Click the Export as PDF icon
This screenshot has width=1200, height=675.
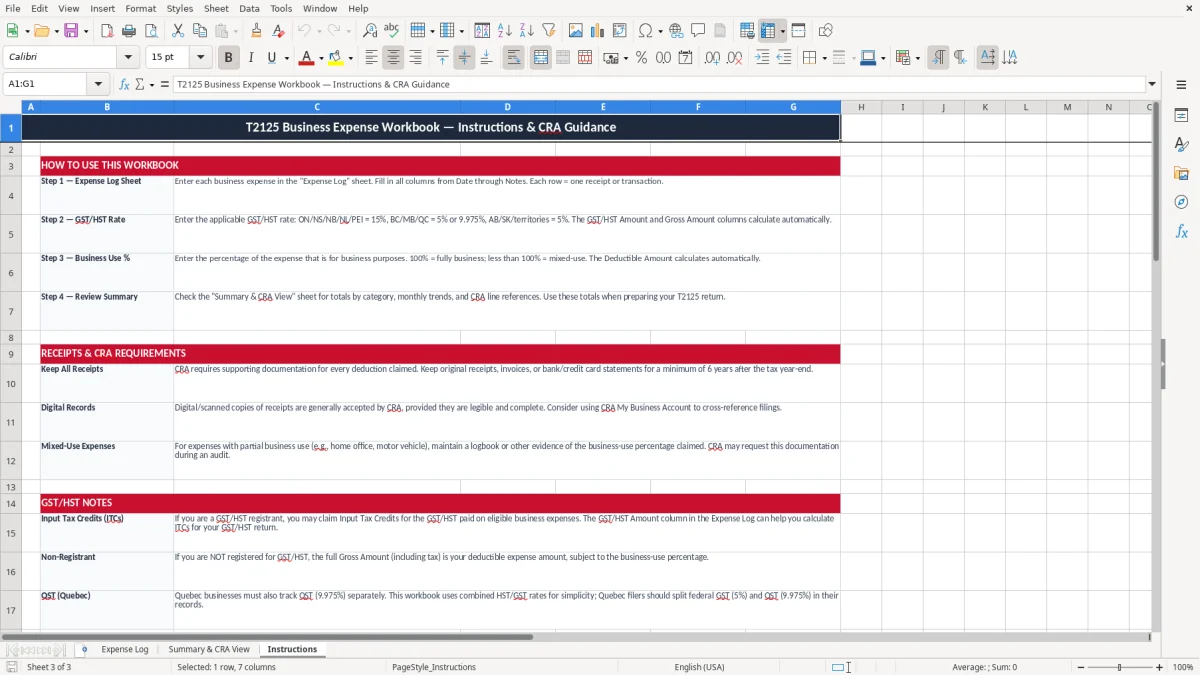click(x=107, y=31)
